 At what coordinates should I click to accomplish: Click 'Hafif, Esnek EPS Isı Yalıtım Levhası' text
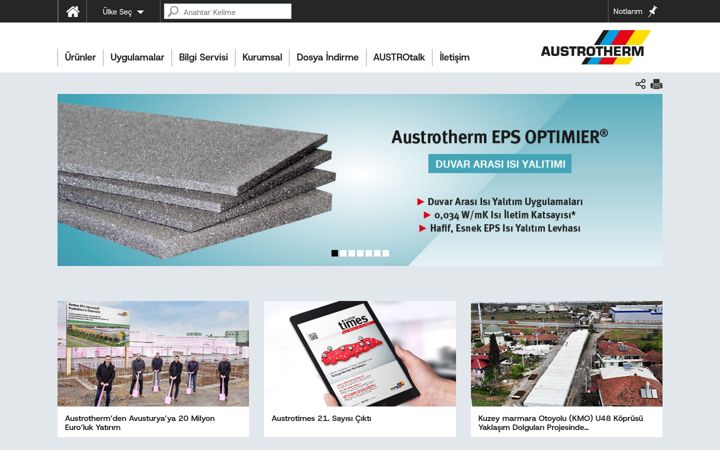tap(505, 228)
